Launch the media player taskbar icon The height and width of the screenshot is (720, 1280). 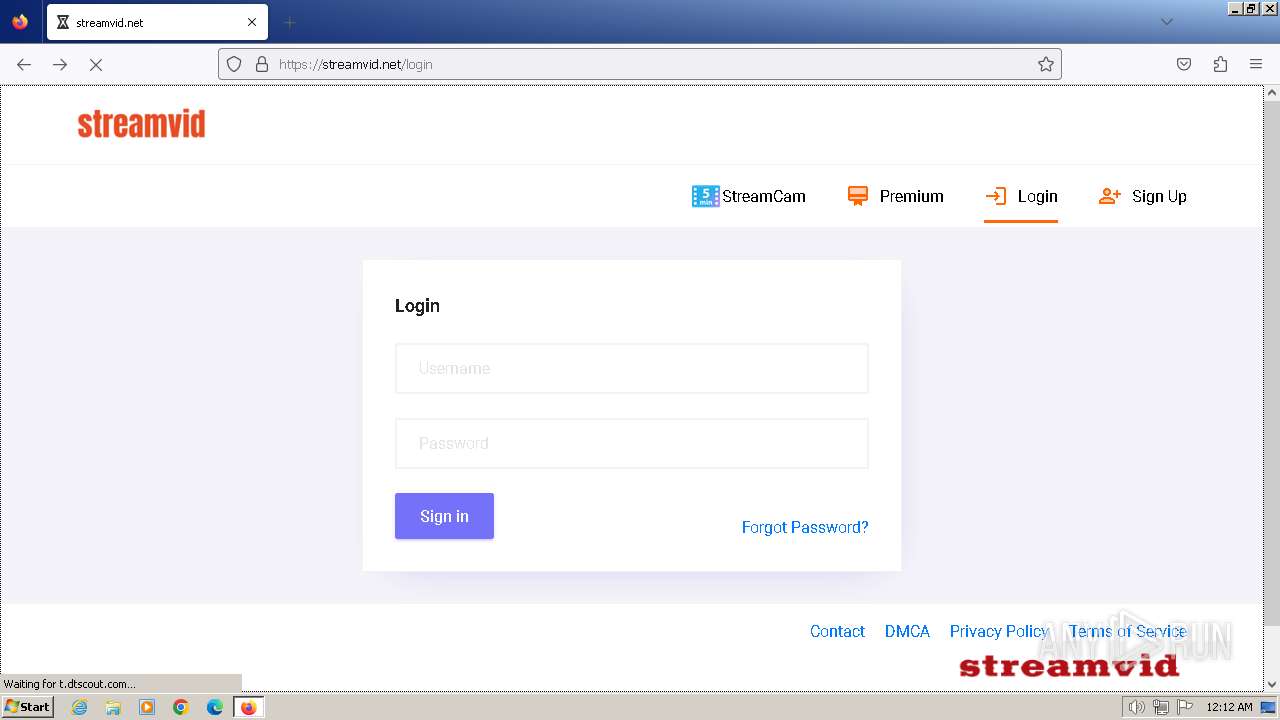(147, 707)
